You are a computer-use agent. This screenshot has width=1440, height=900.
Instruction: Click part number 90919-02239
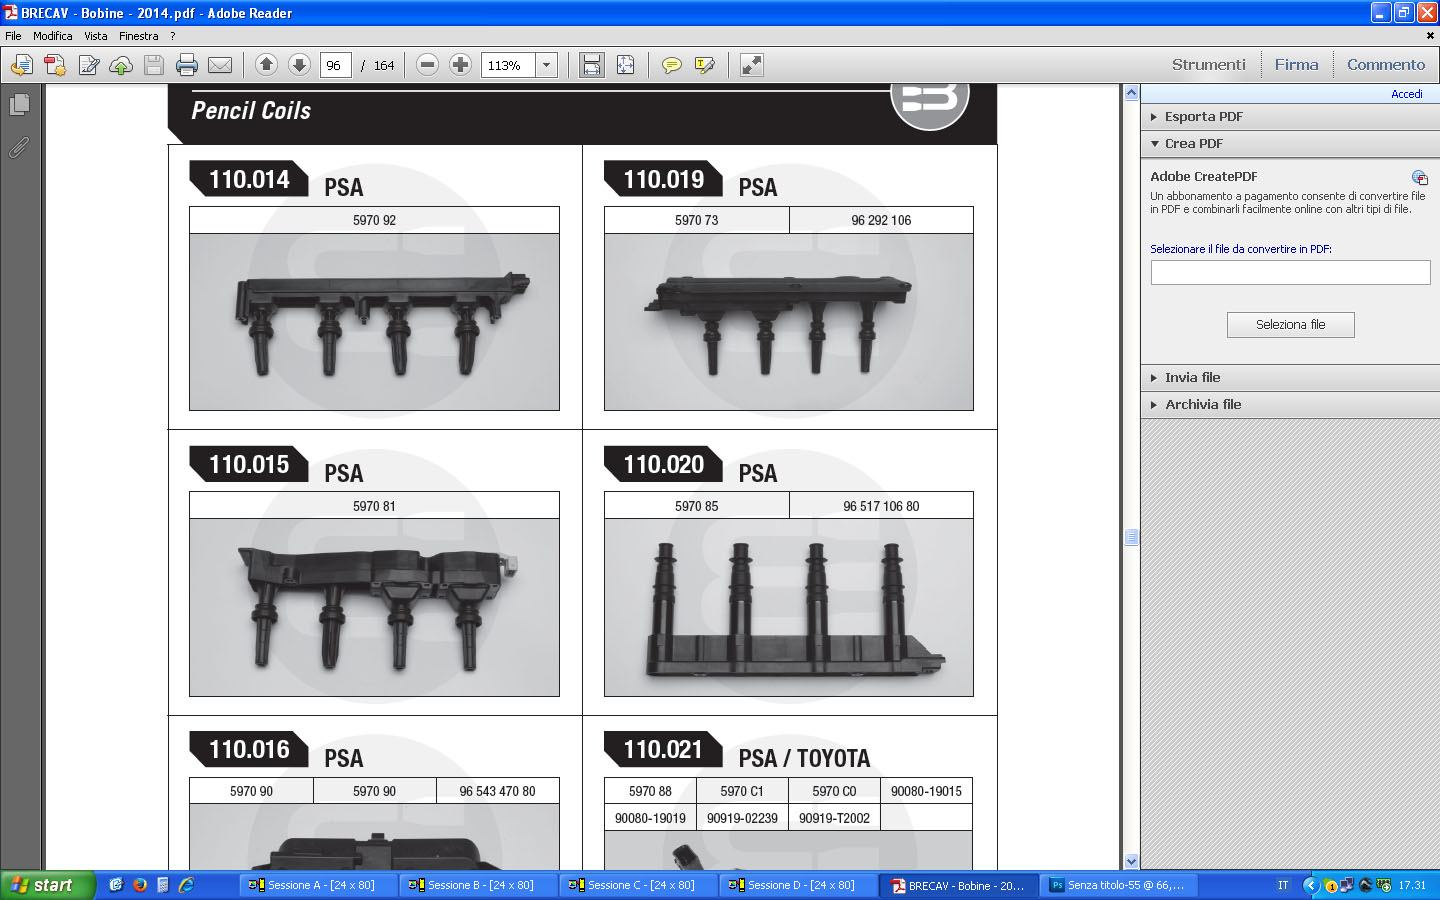point(742,818)
